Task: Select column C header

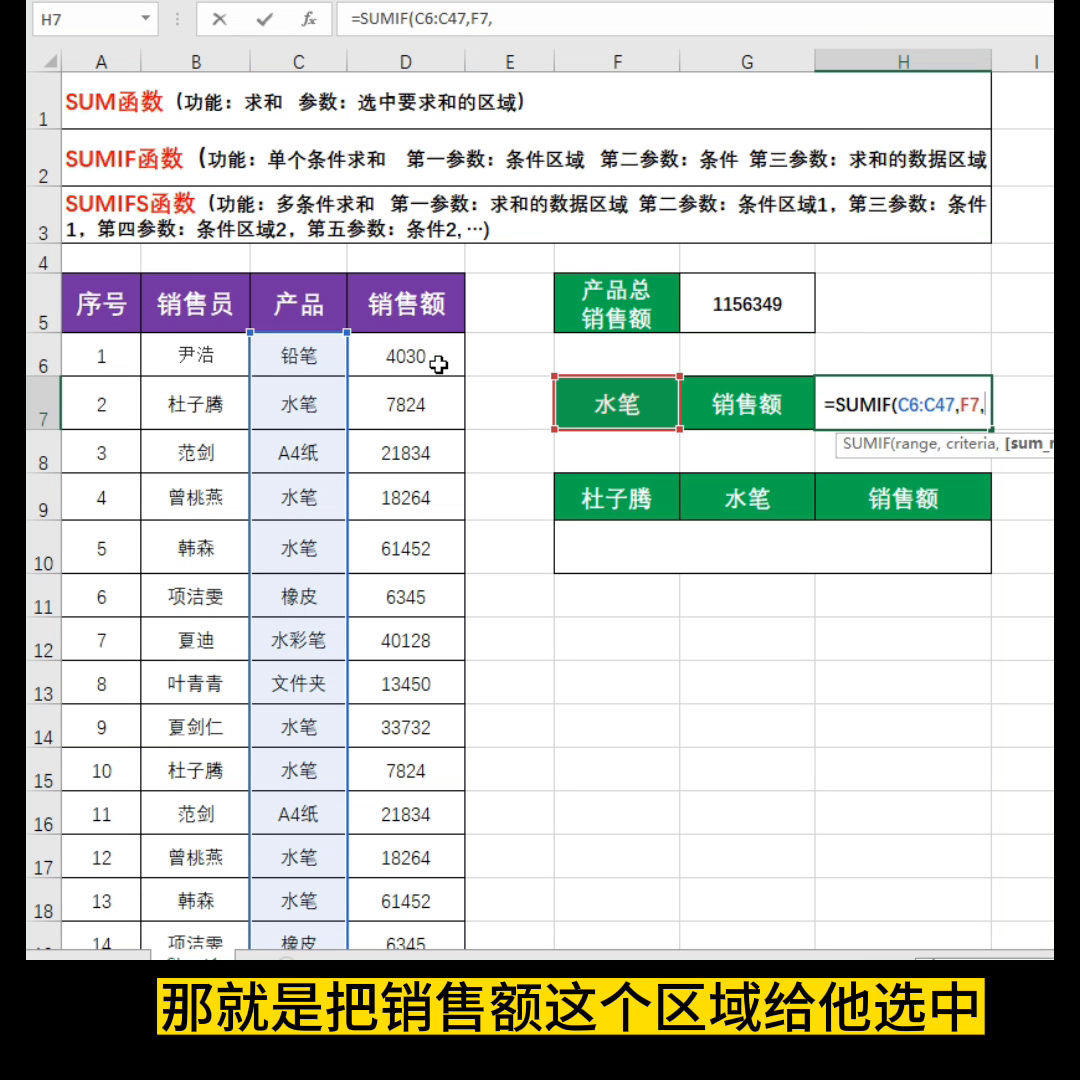Action: click(298, 61)
